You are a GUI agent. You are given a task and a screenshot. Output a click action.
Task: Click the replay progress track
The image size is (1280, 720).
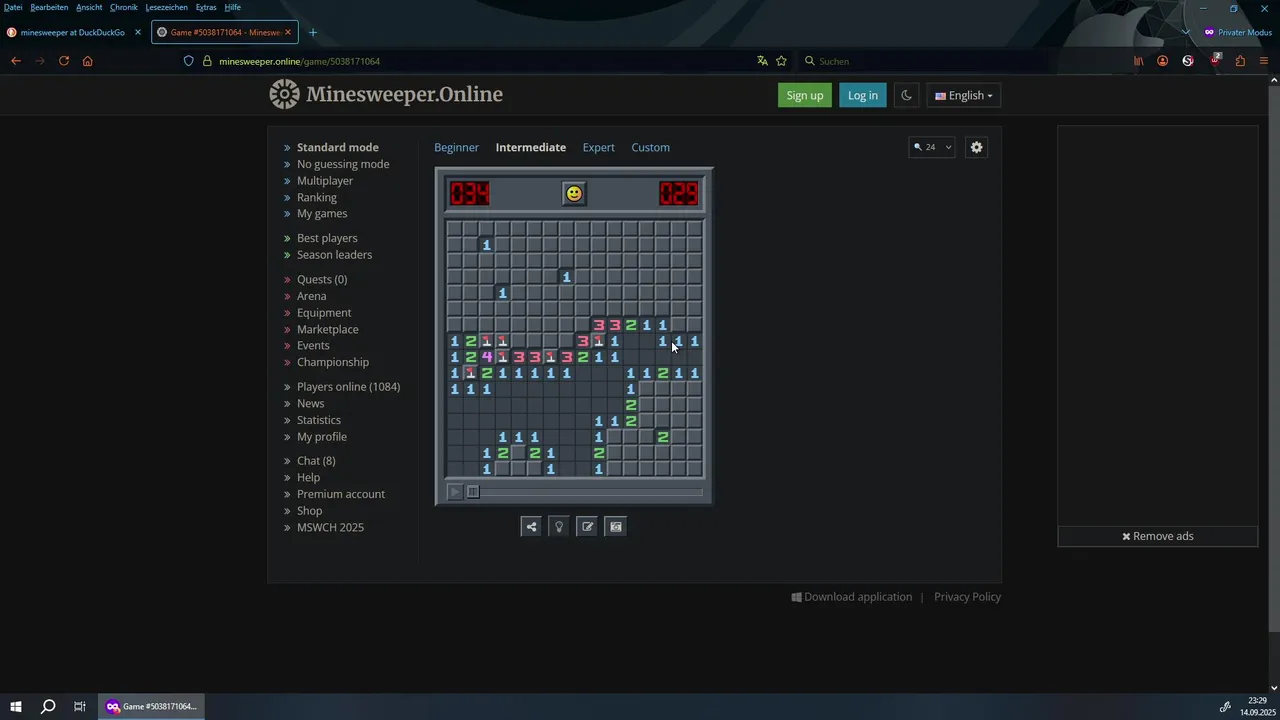tap(585, 491)
